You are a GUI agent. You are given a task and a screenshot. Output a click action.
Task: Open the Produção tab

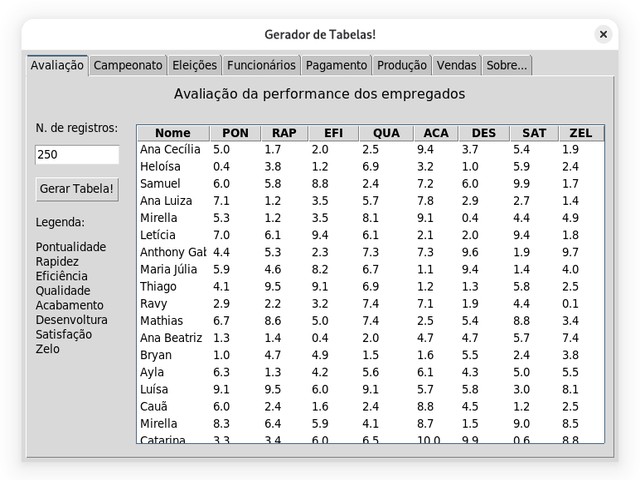pos(401,65)
